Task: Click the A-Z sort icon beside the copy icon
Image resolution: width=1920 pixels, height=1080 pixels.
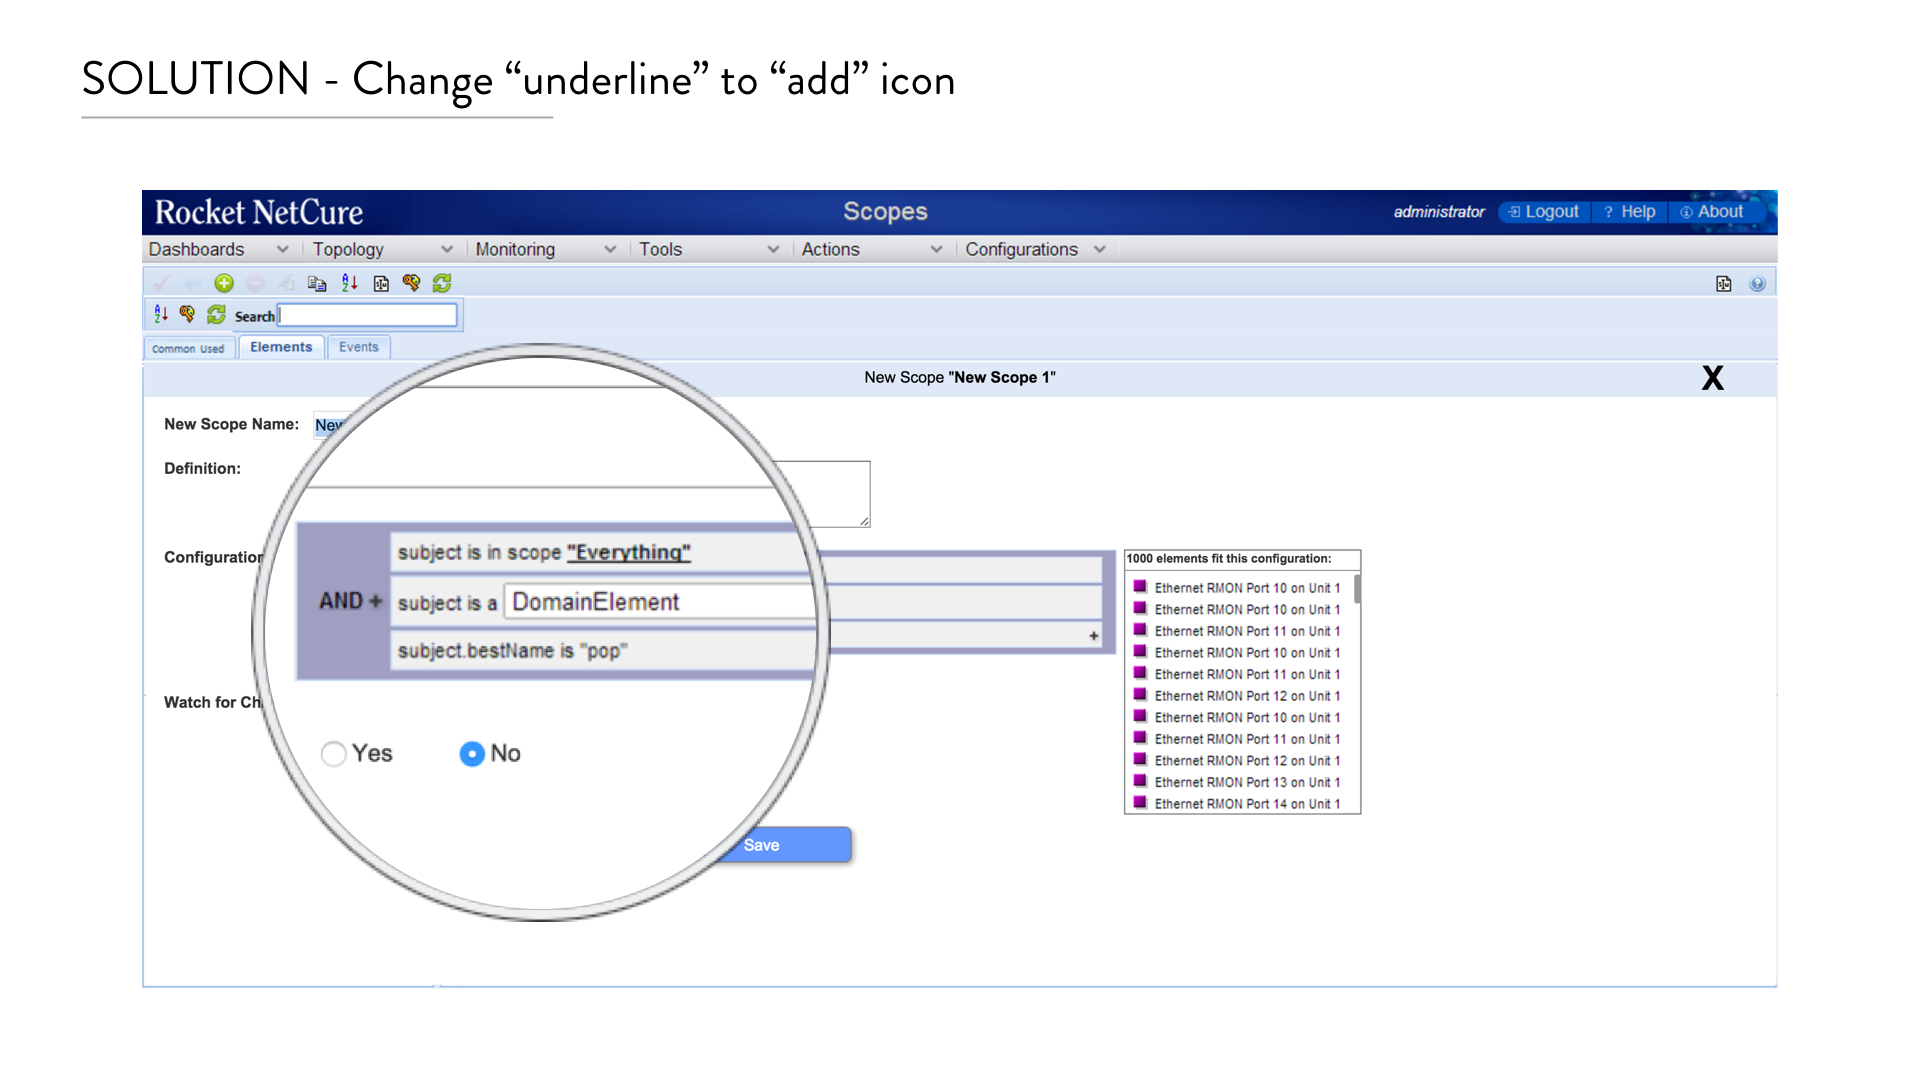Action: [349, 283]
